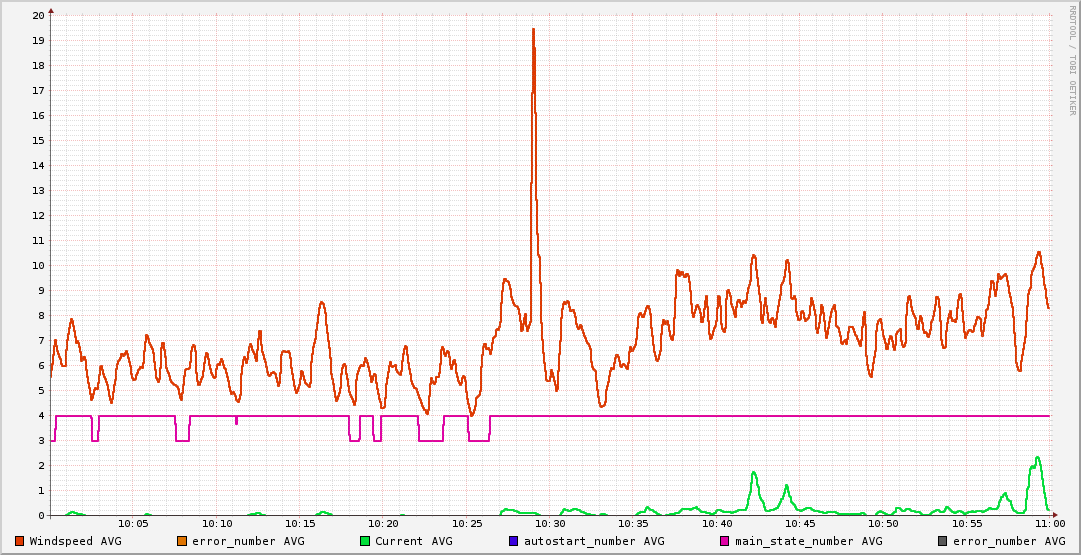Click the 20 value on the y-axis
Screen dimensions: 1081x555
(x=38, y=15)
